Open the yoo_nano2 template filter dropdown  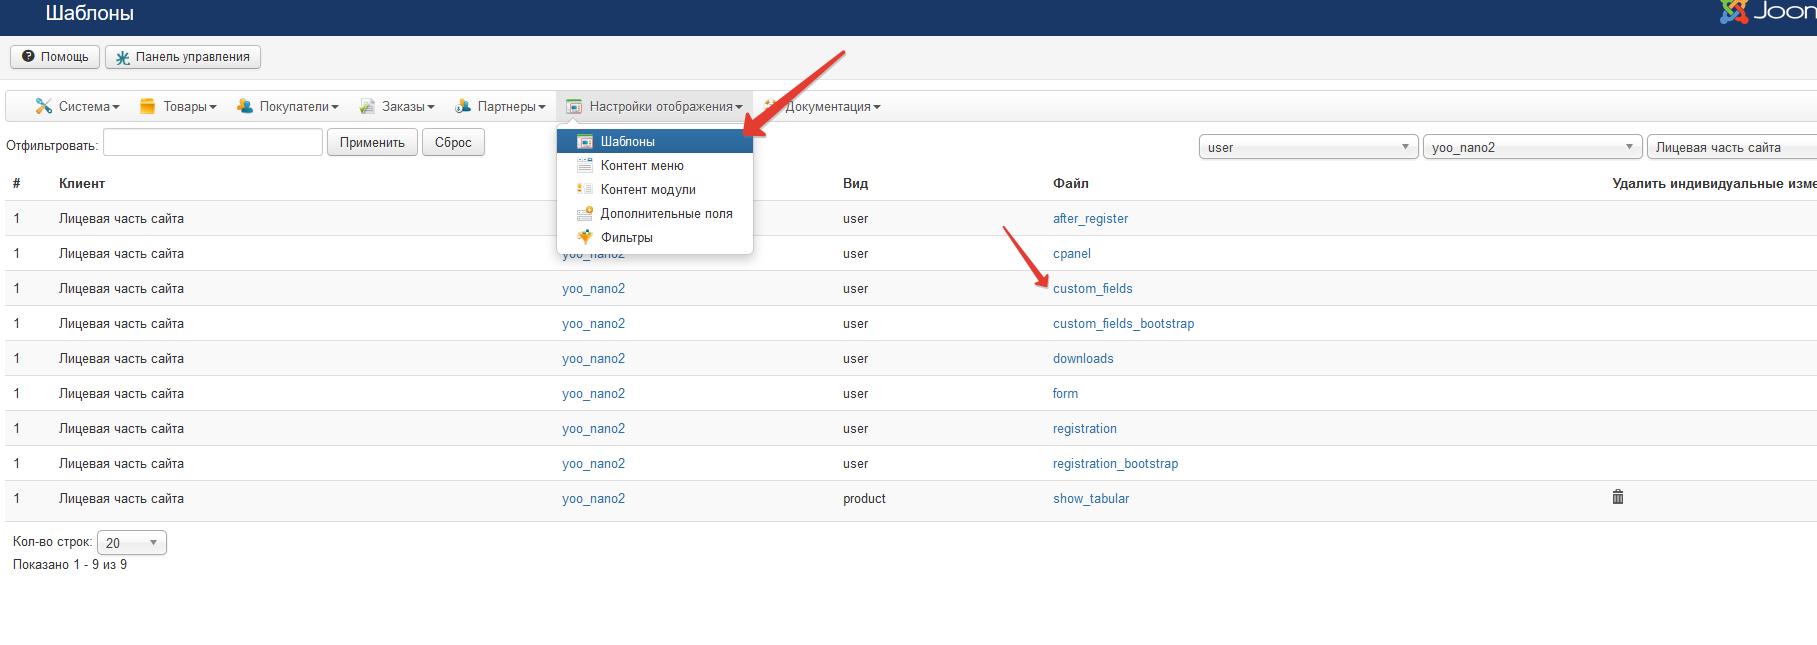click(1532, 147)
